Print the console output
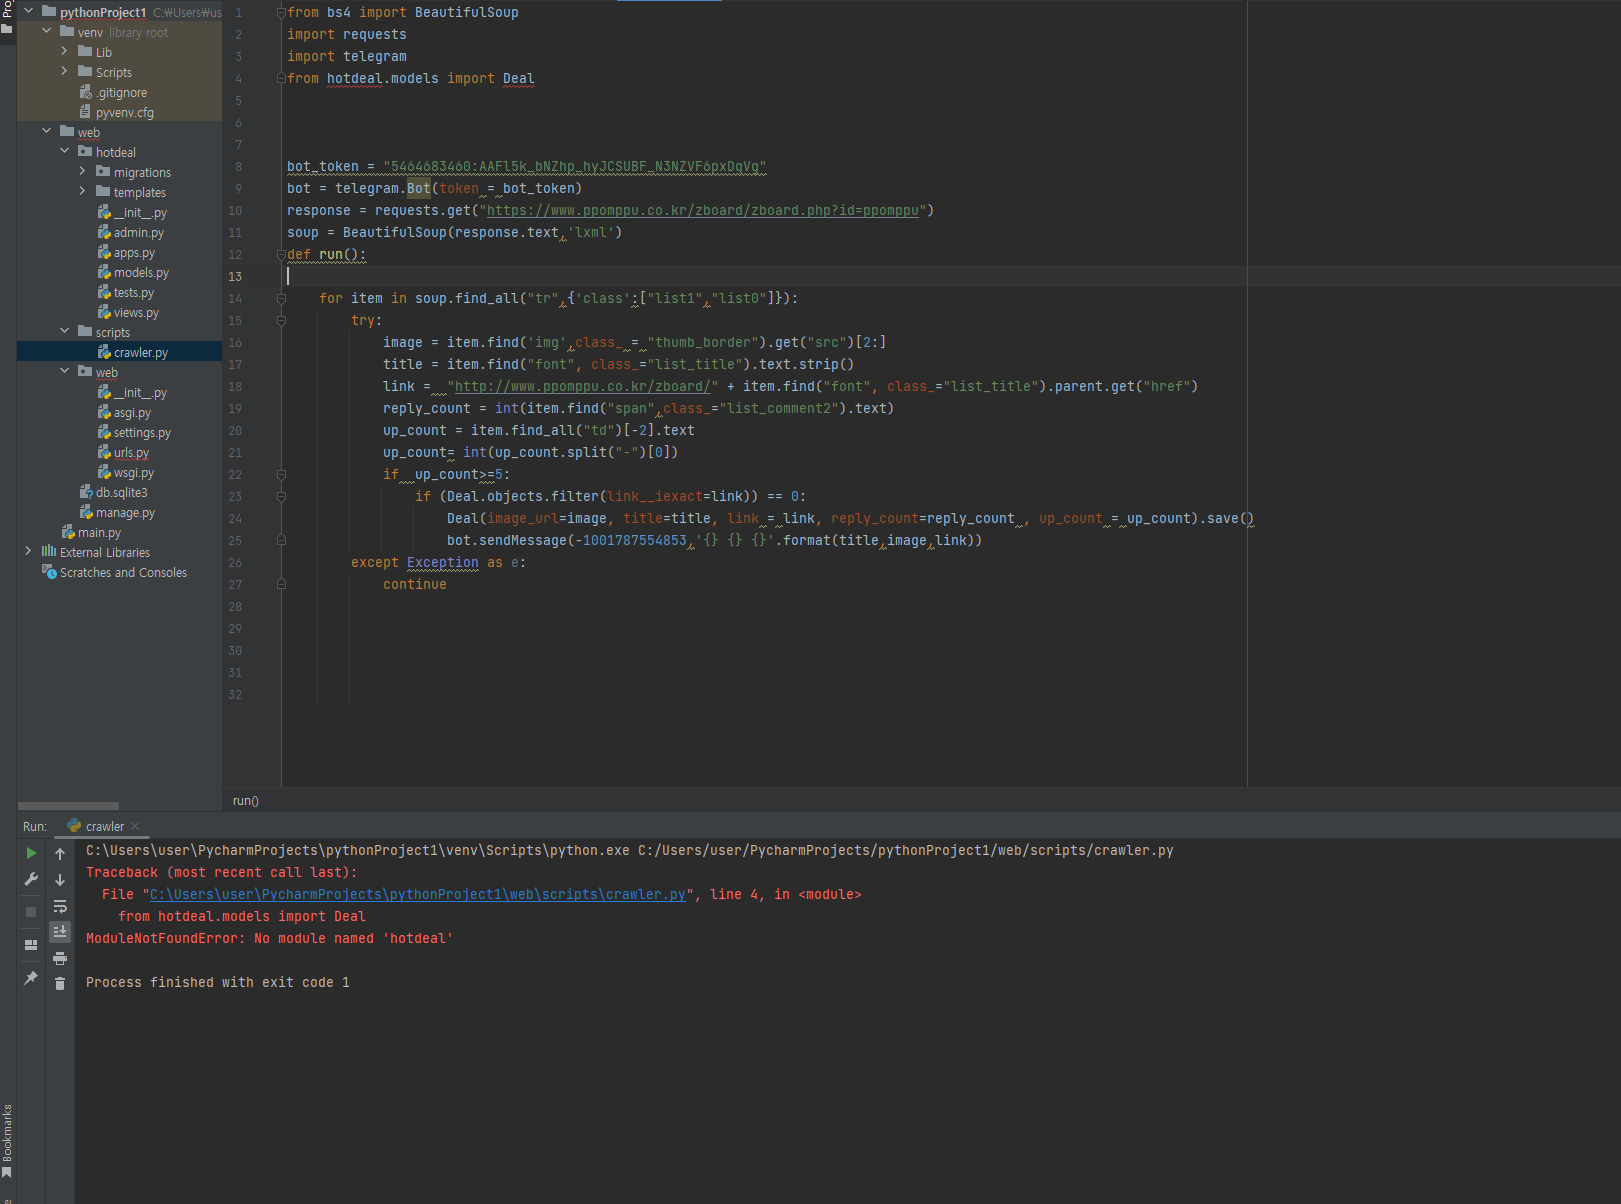Viewport: 1621px width, 1204px height. coord(60,958)
